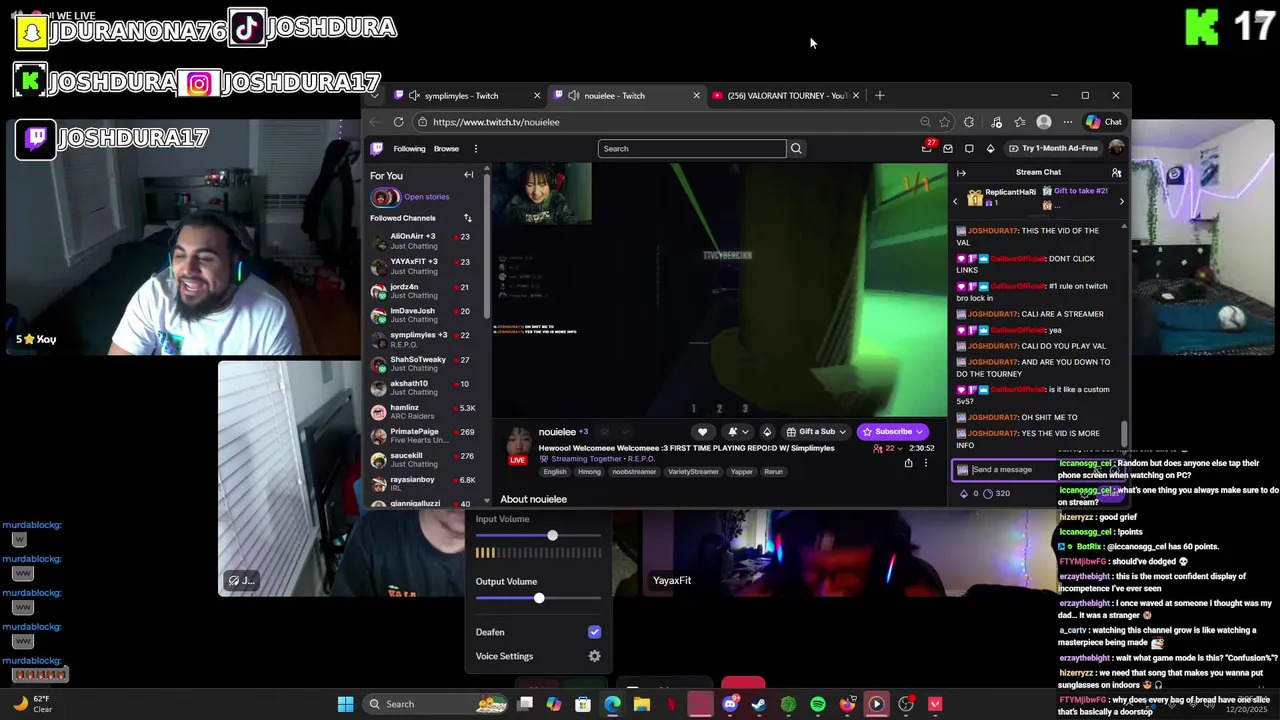
Task: Switch to symplimyles - Twitch tab
Action: pos(468,96)
